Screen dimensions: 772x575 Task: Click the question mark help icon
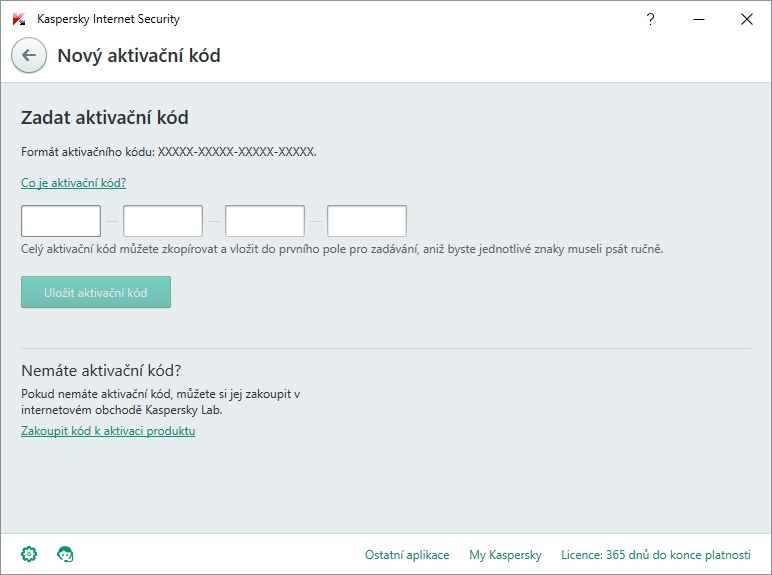click(651, 19)
